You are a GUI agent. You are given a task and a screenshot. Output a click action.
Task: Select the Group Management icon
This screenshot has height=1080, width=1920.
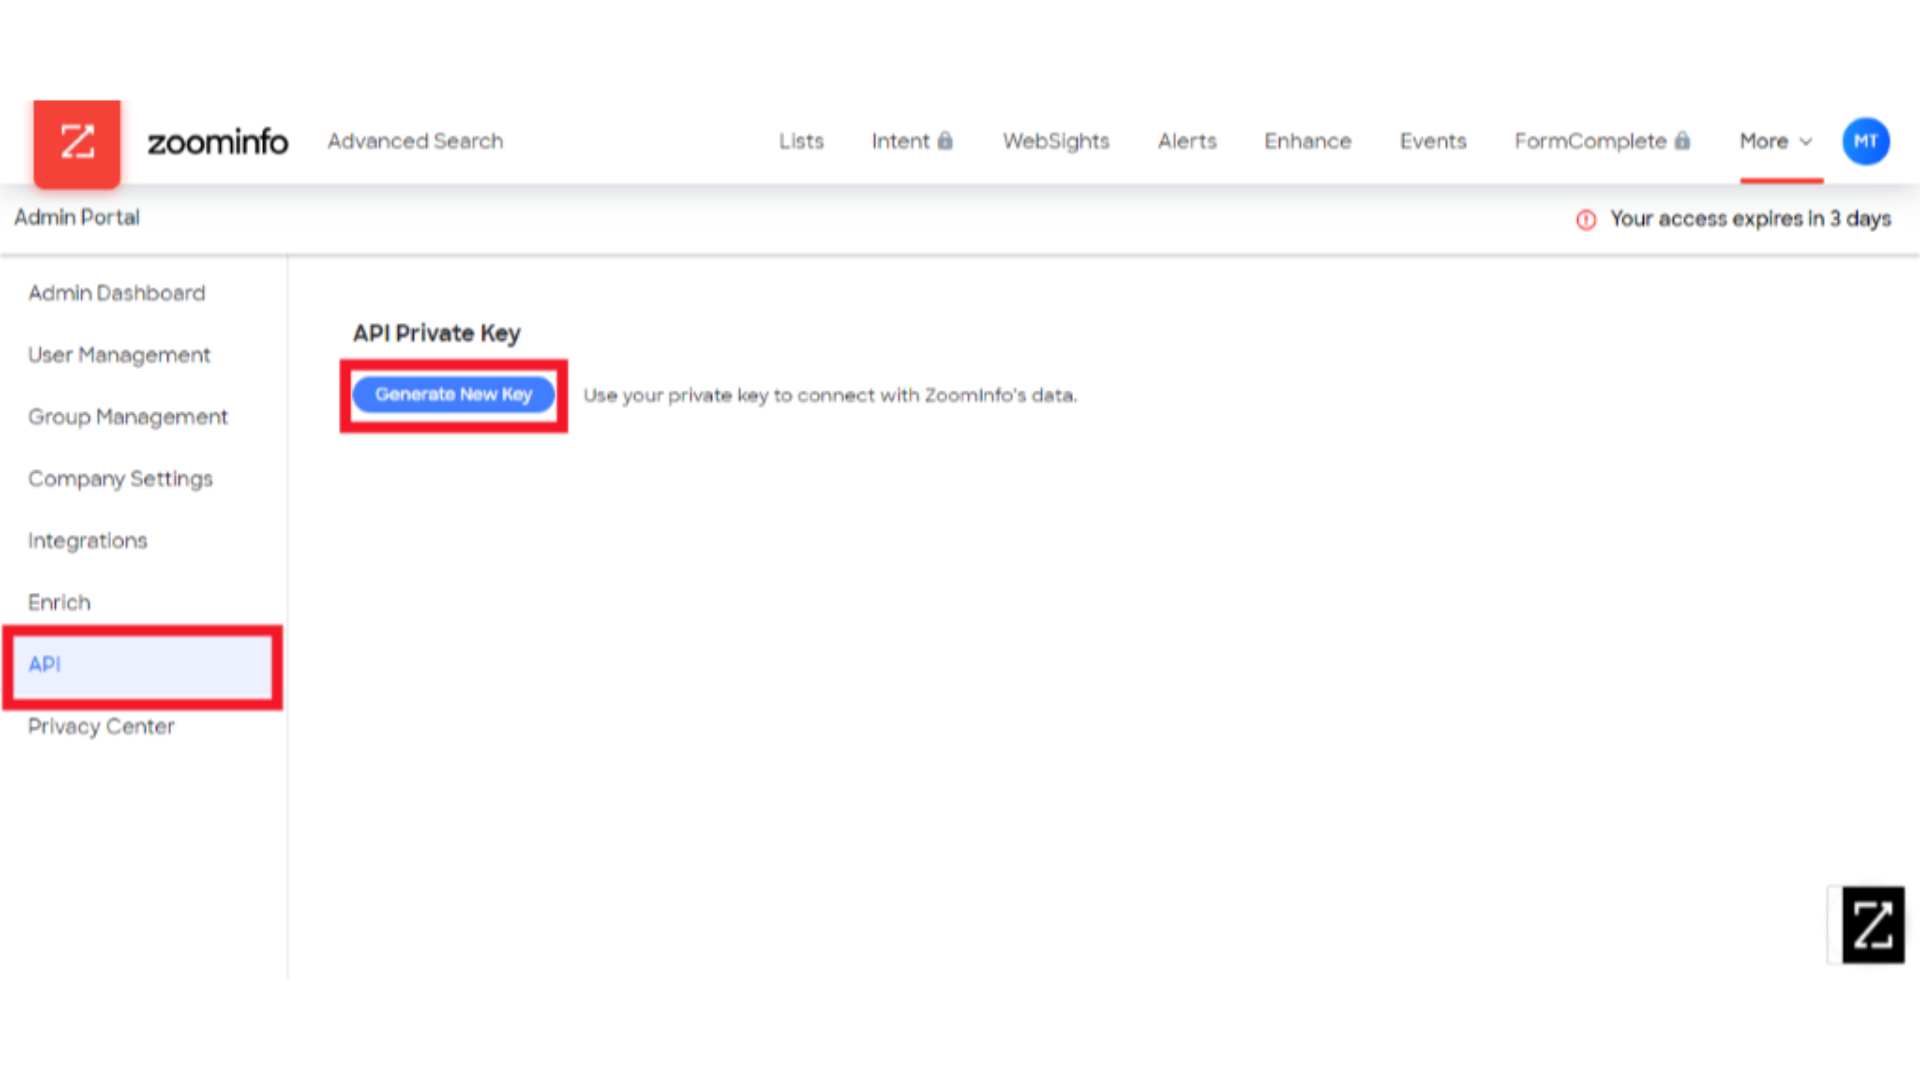(128, 417)
